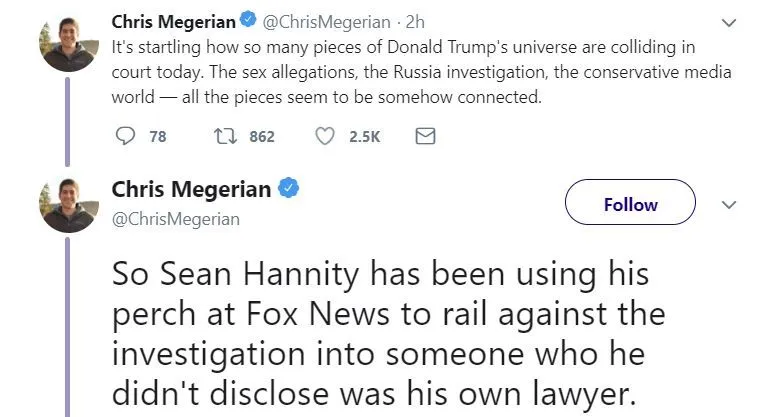This screenshot has height=417, width=770.
Task: Click the 2.5K likes count
Action: (364, 138)
